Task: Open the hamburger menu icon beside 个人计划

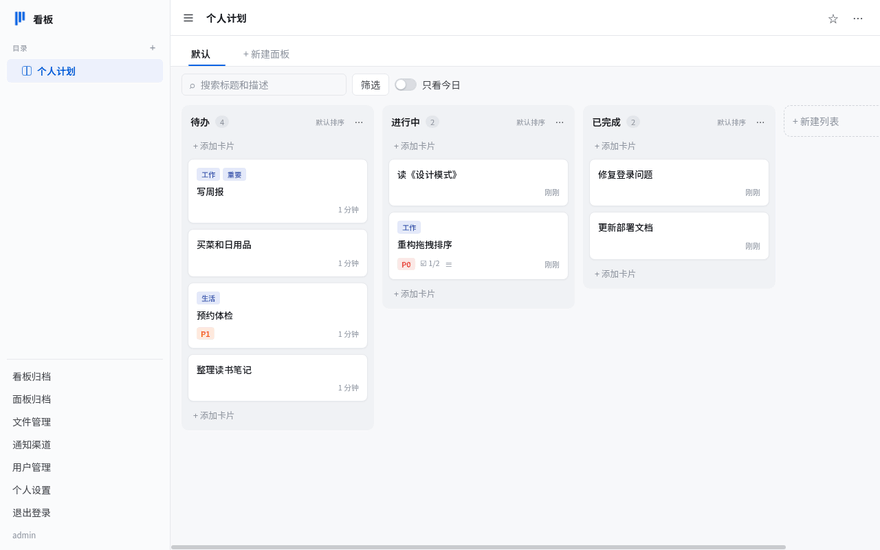Action: coord(189,18)
